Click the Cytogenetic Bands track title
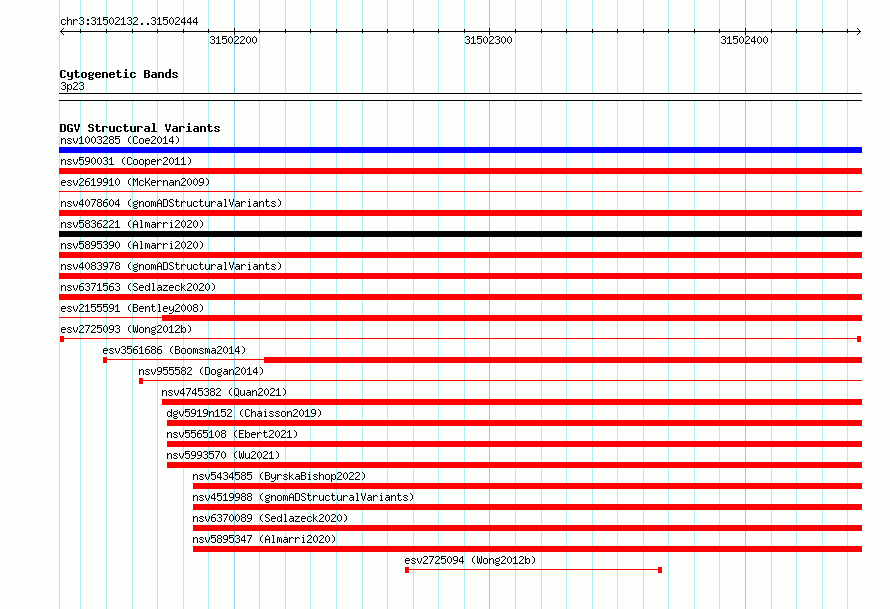This screenshot has width=890, height=609. (x=119, y=74)
